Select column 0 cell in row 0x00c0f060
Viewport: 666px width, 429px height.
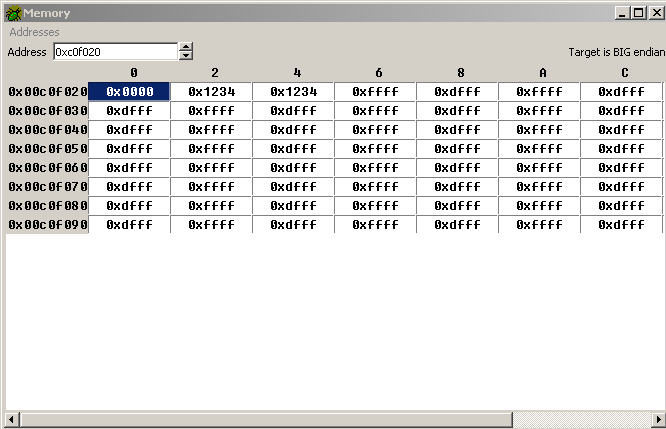tap(129, 167)
